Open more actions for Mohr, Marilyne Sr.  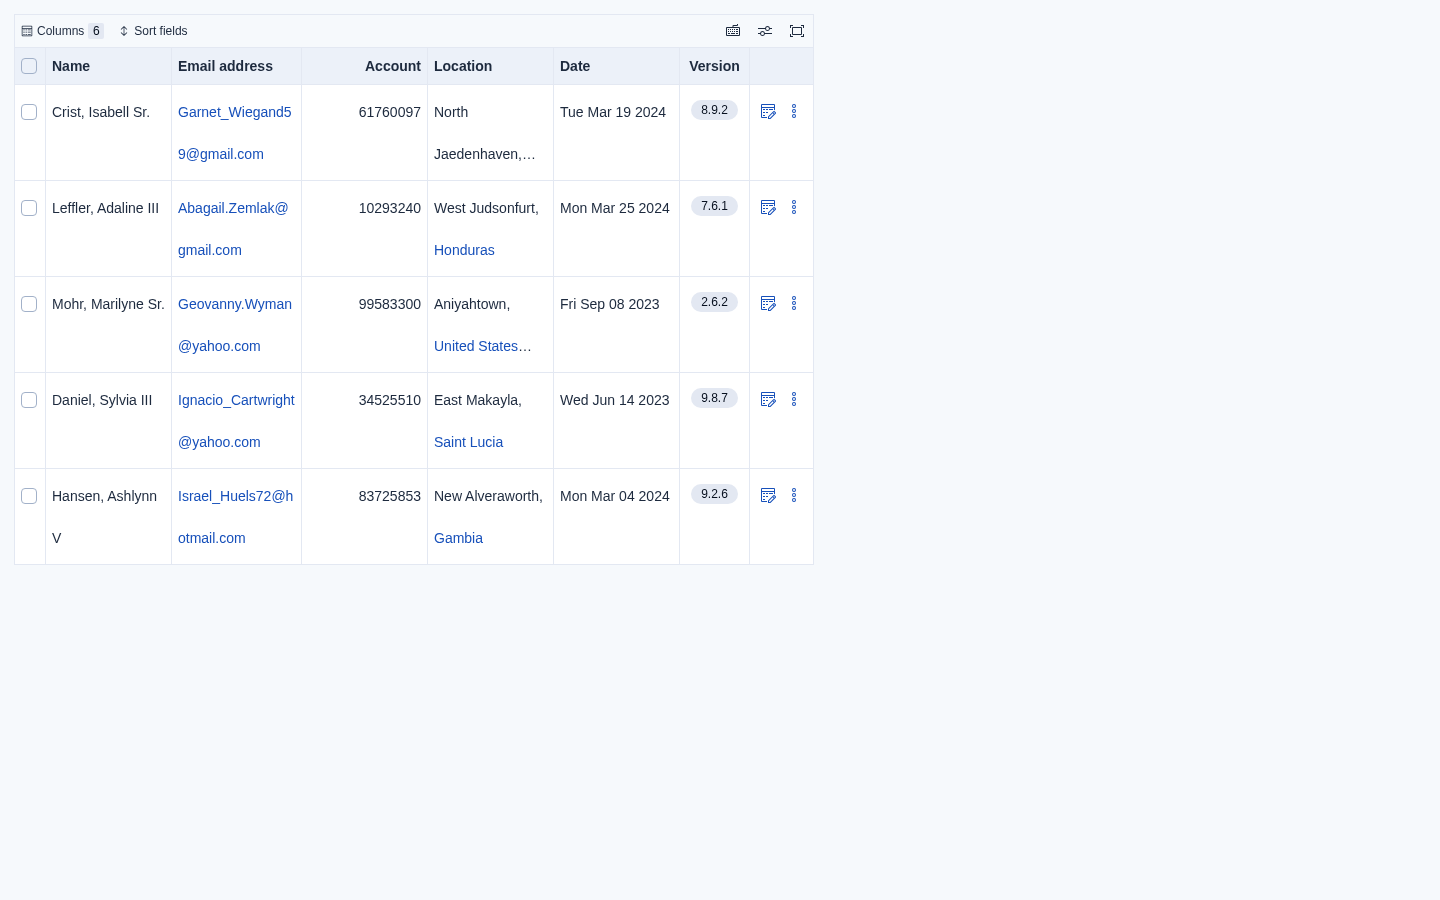point(794,303)
